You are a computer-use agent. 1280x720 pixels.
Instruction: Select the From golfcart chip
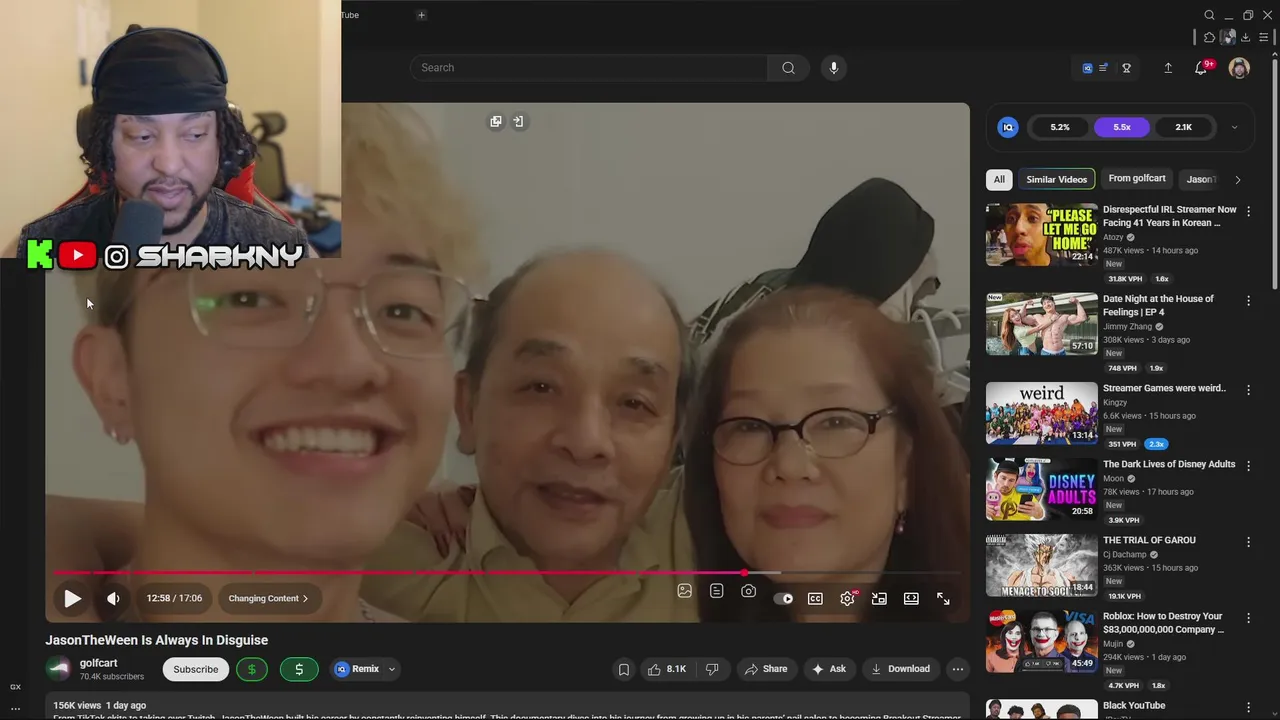(x=1137, y=179)
